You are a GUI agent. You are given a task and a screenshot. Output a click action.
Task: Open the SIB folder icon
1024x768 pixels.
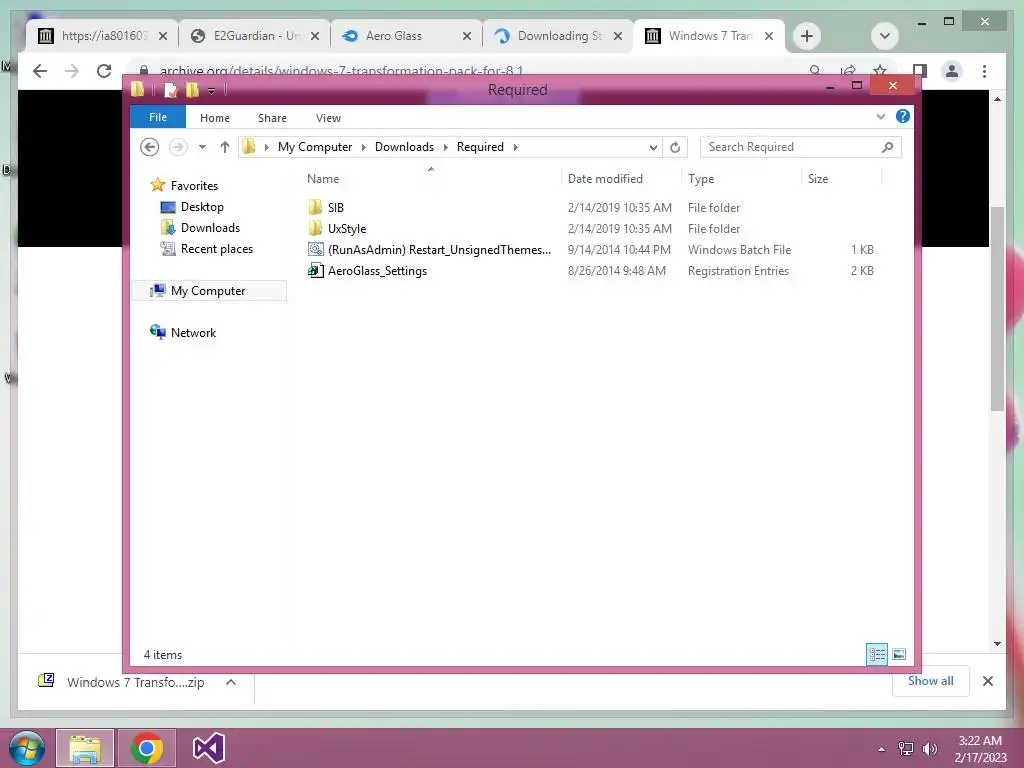[315, 208]
